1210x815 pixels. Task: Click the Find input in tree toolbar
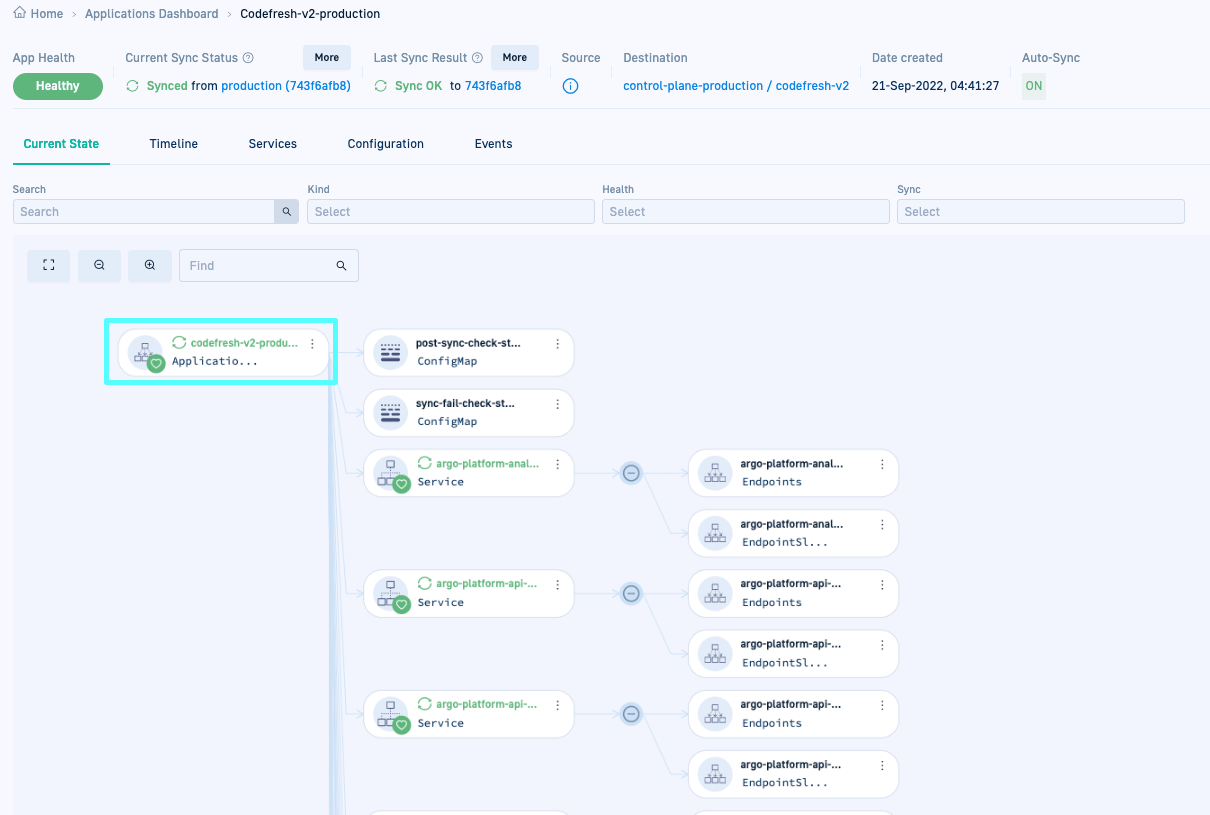coord(260,266)
